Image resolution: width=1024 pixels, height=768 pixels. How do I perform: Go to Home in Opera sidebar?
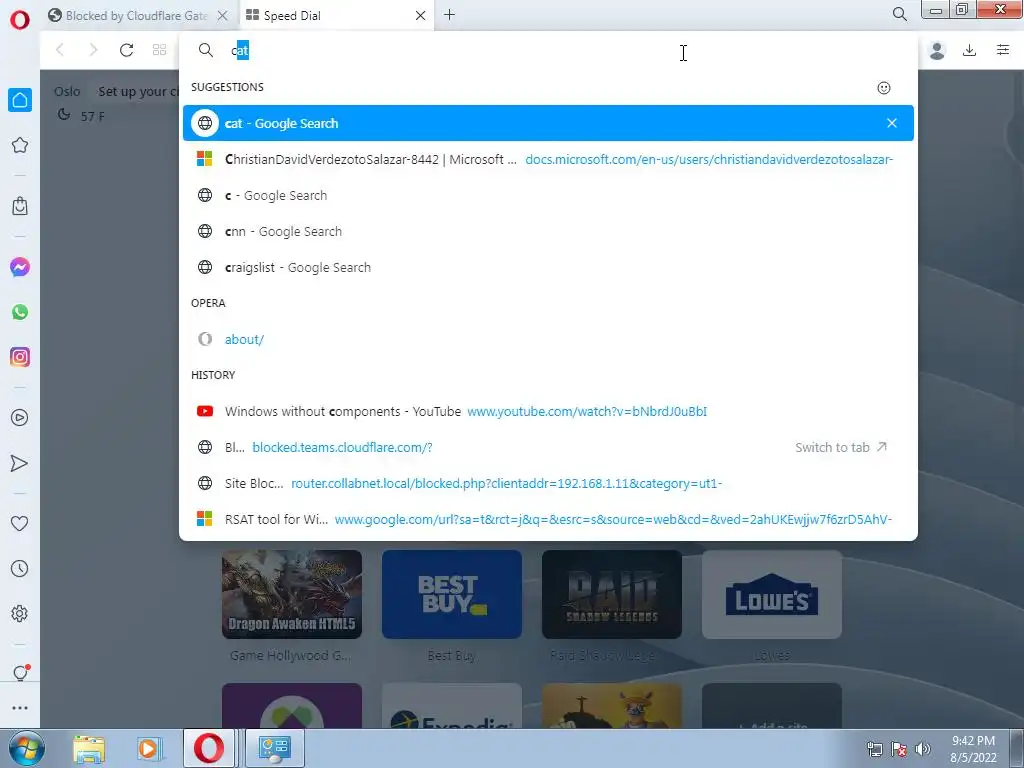click(20, 100)
